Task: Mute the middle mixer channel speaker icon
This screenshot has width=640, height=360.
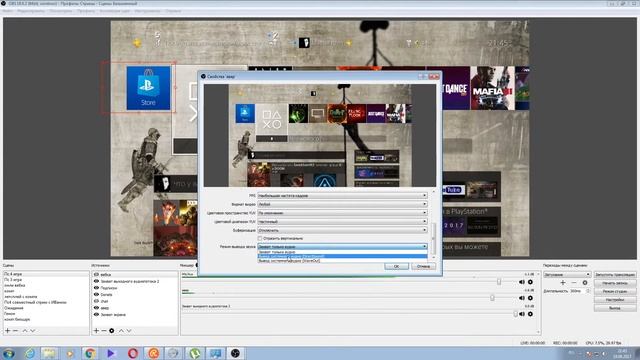Action: pos(522,298)
